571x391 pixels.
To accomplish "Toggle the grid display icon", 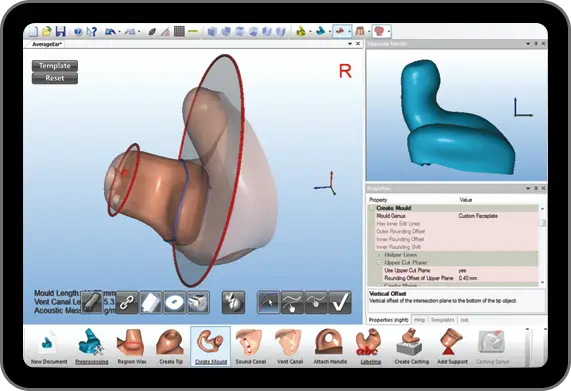I will (x=179, y=32).
